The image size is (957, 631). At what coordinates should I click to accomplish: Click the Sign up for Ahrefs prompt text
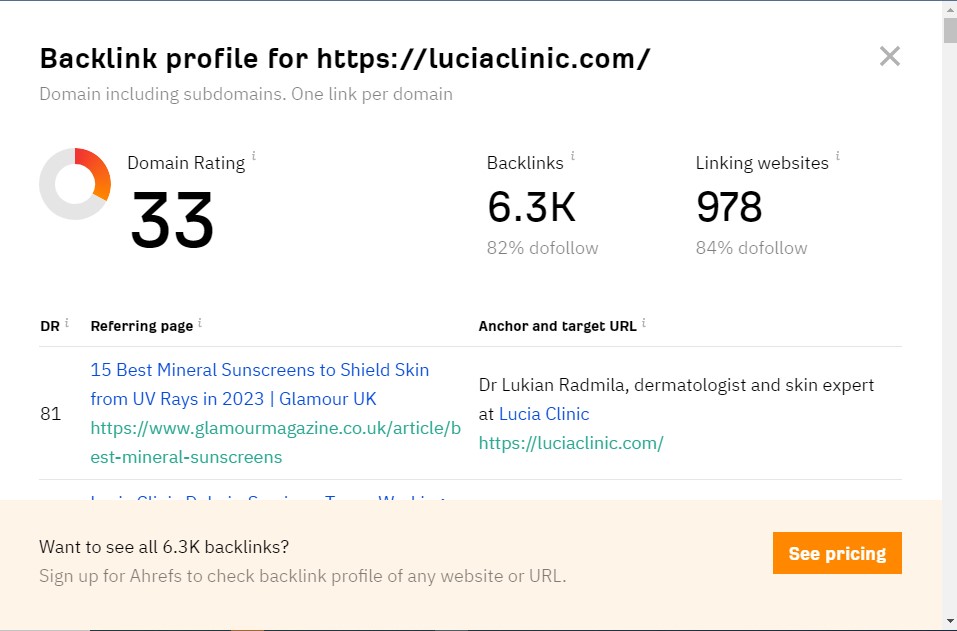point(302,576)
